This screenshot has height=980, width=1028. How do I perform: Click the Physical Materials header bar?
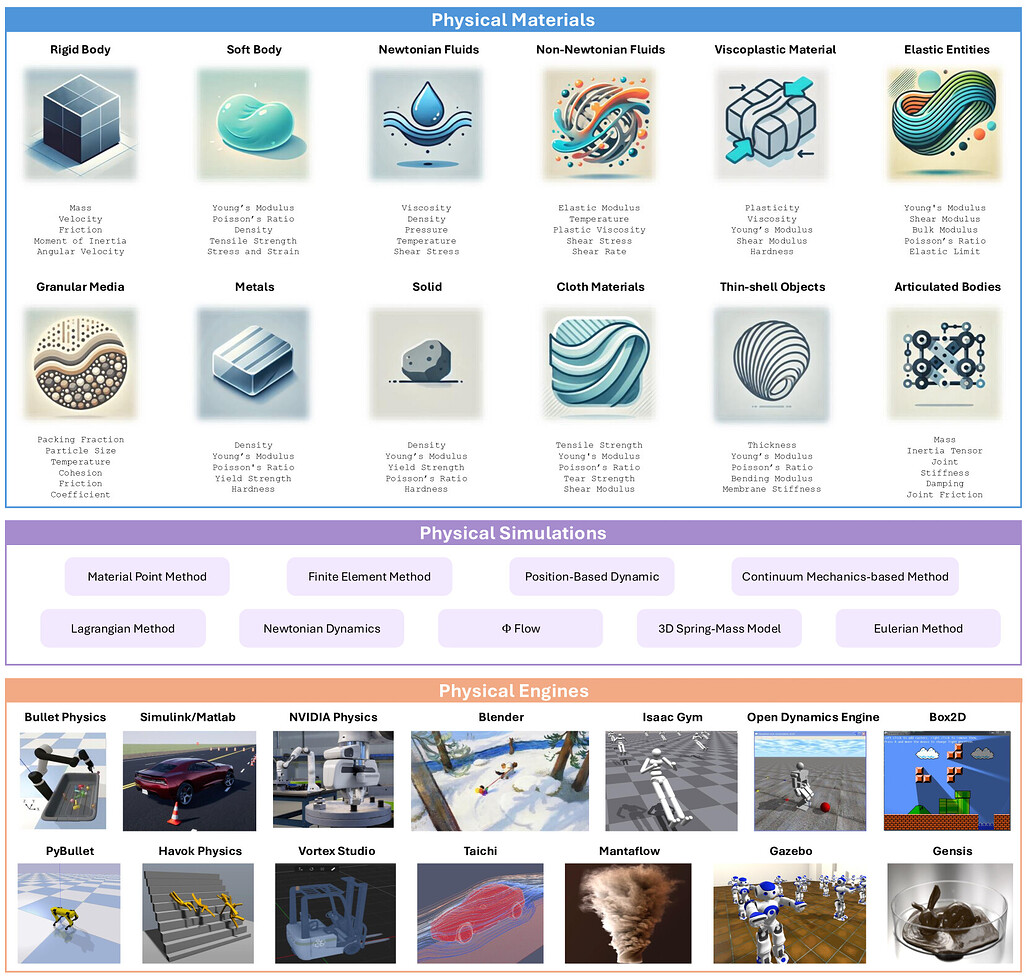(x=513, y=20)
